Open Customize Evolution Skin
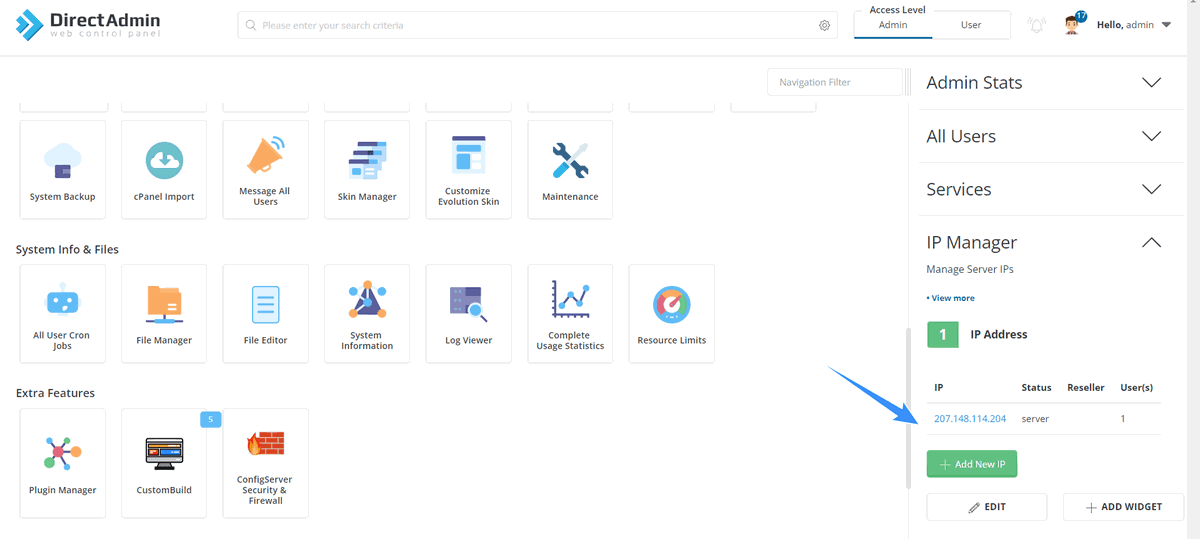The height and width of the screenshot is (539, 1200). (468, 169)
